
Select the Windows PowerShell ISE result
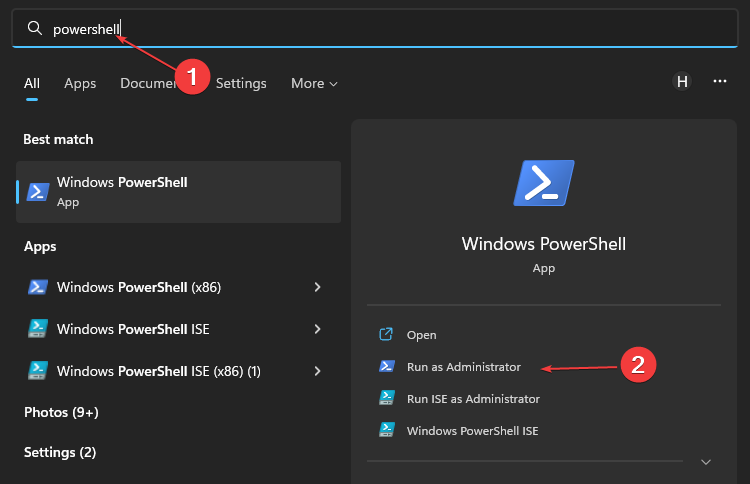178,329
